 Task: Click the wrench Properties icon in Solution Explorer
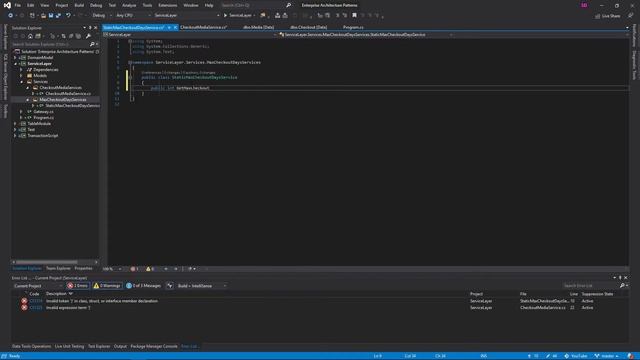(x=88, y=36)
